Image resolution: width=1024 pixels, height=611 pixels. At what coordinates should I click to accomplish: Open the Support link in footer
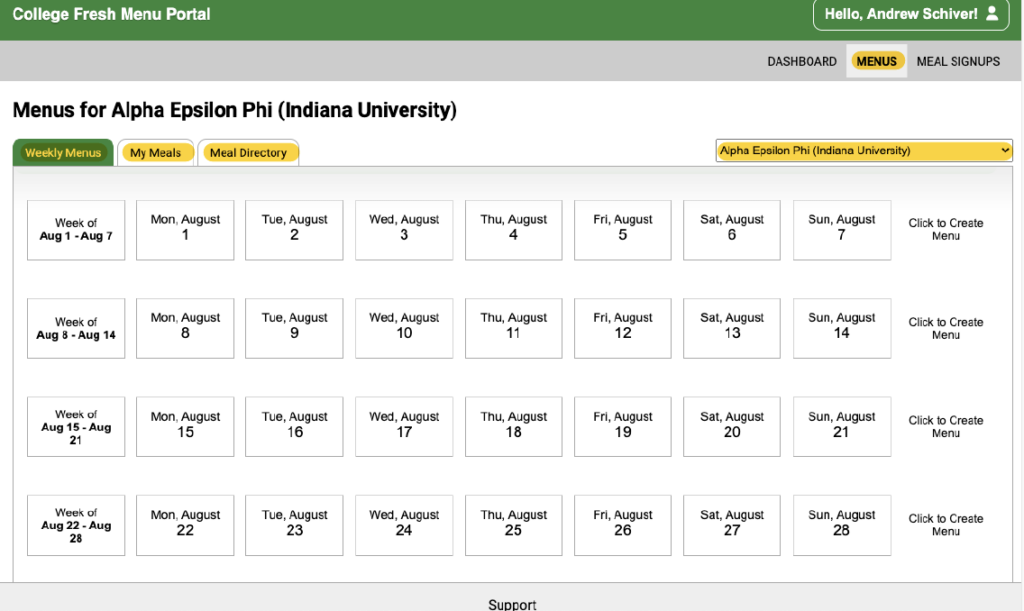tap(512, 604)
